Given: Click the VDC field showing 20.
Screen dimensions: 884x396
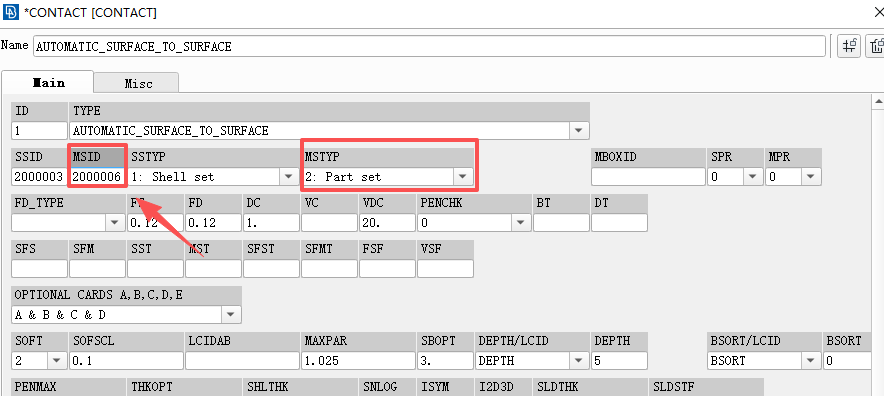Looking at the screenshot, I should click(387, 223).
